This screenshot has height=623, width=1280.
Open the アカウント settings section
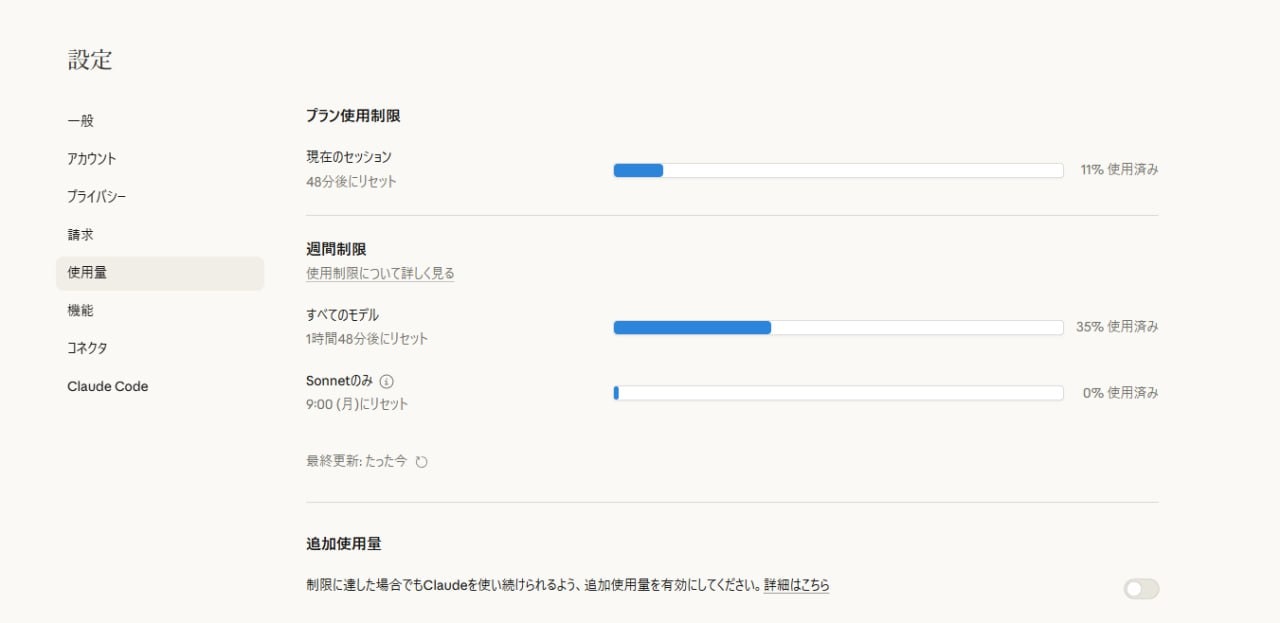92,158
